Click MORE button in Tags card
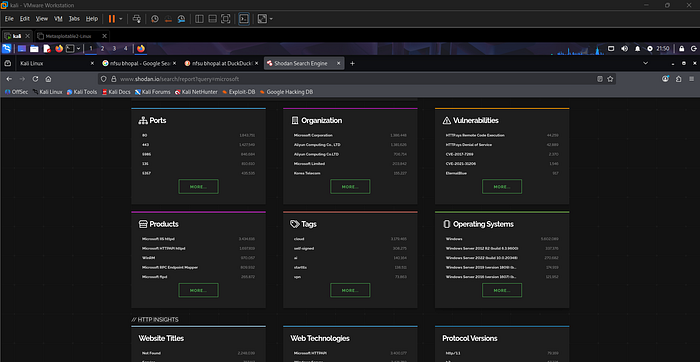 tap(350, 290)
